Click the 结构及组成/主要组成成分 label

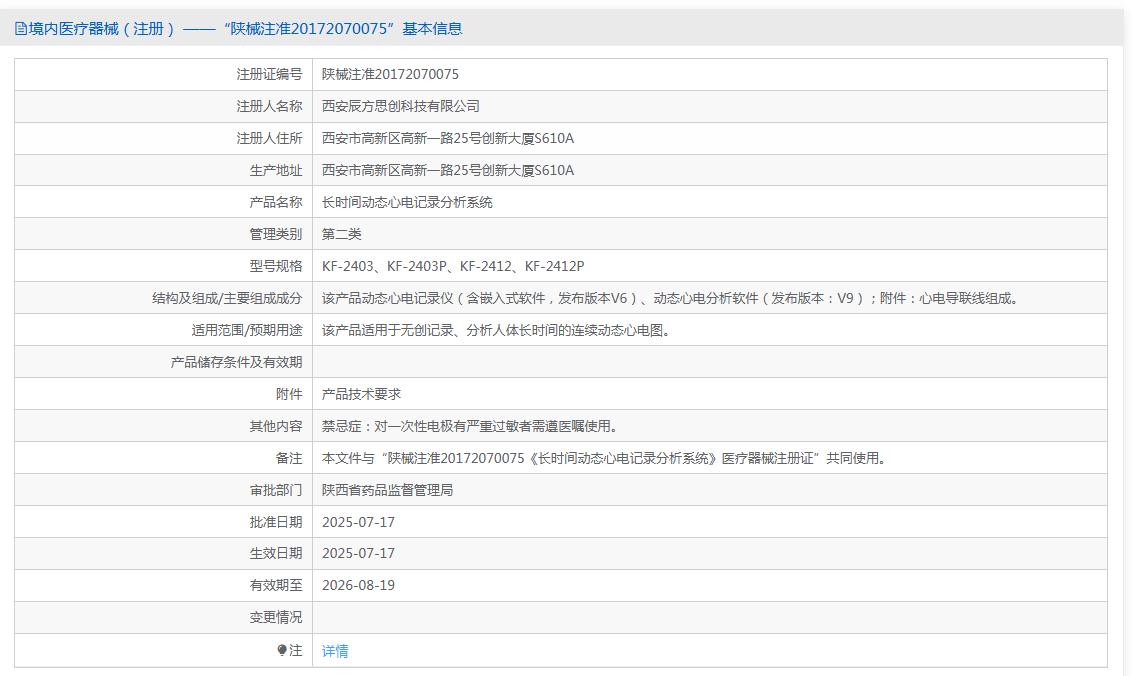pyautogui.click(x=227, y=298)
